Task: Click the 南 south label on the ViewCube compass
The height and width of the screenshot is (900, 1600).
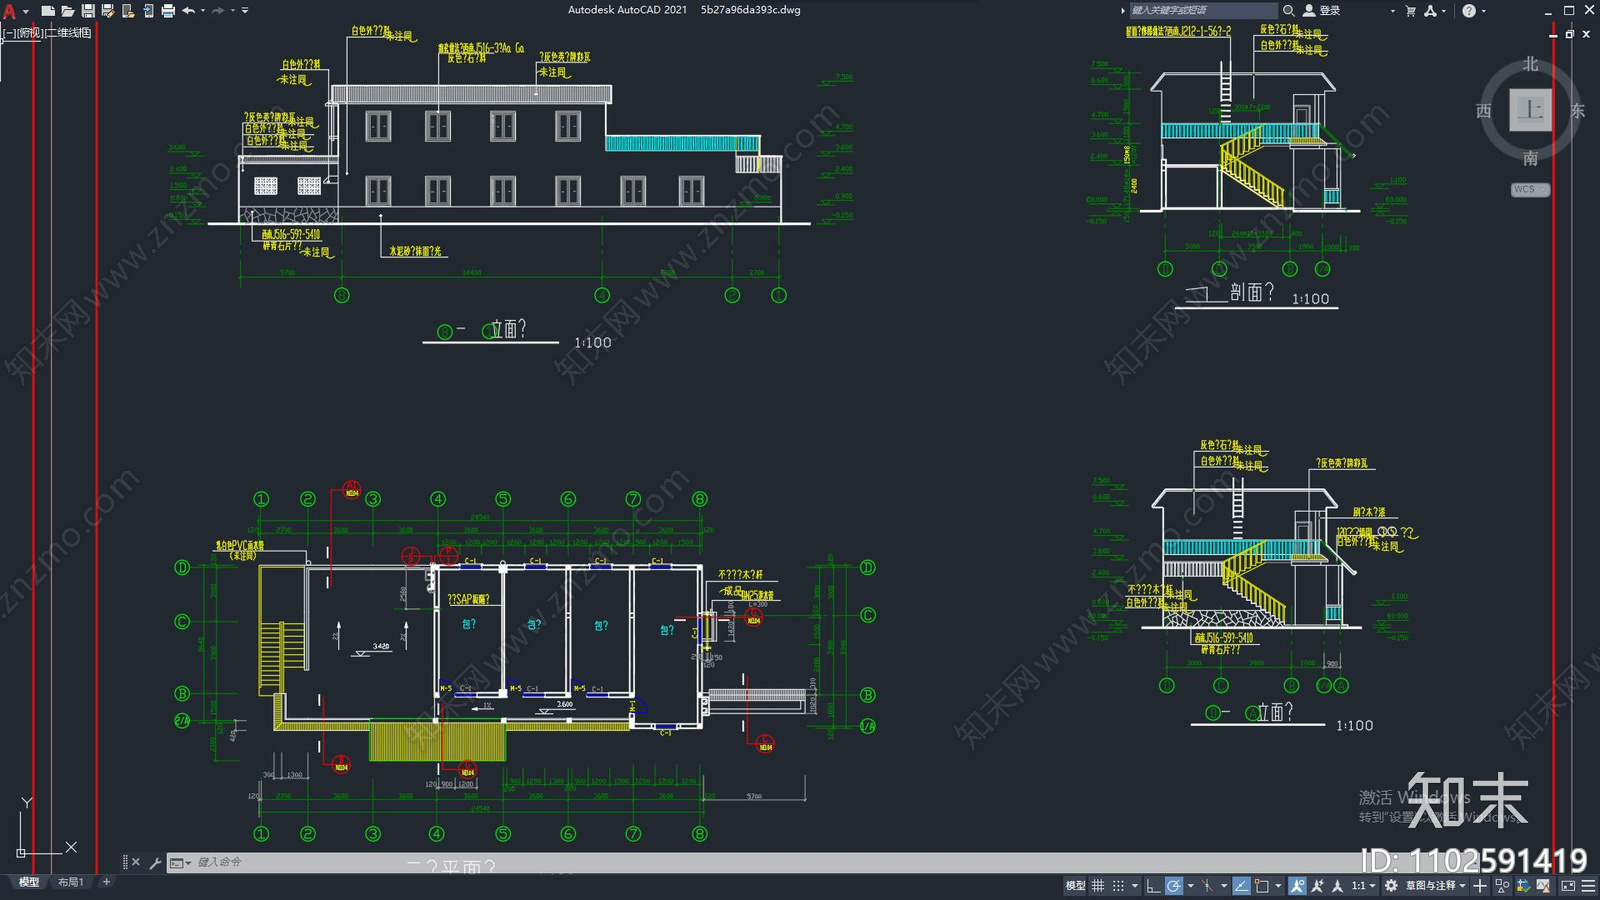Action: tap(1530, 158)
